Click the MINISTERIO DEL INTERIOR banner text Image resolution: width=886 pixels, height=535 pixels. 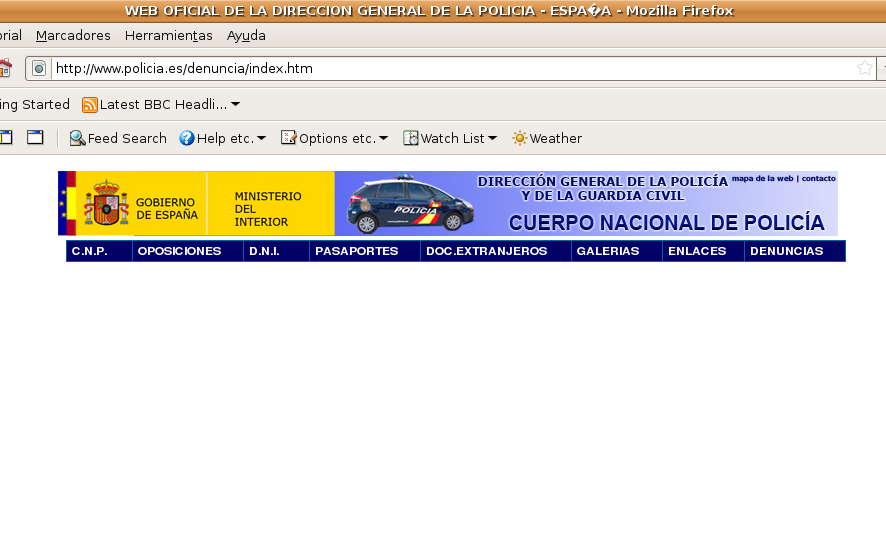[x=268, y=209]
